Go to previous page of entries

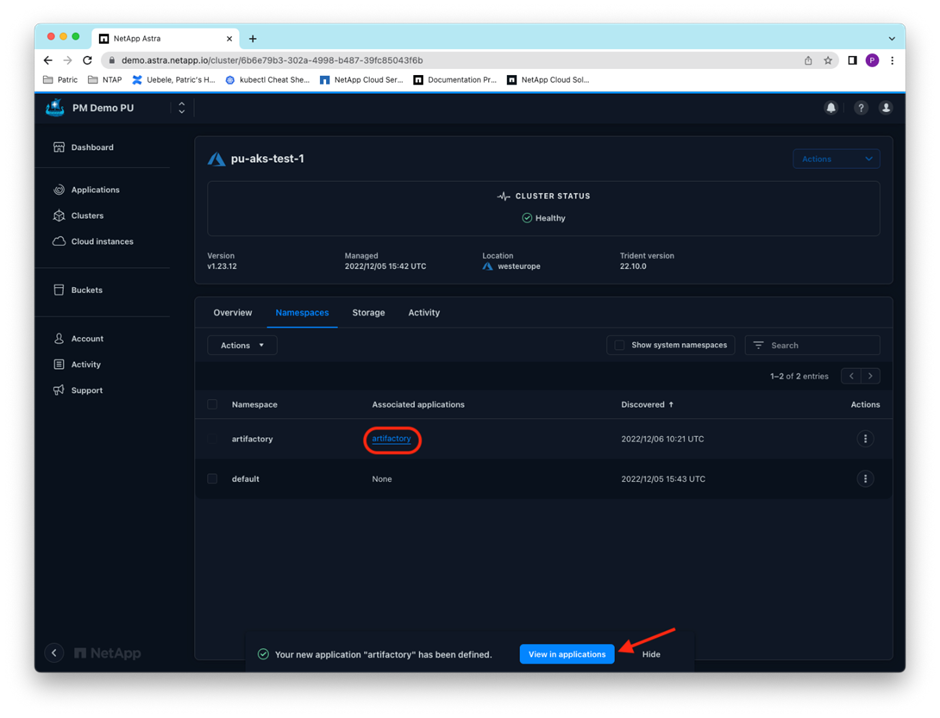point(851,376)
